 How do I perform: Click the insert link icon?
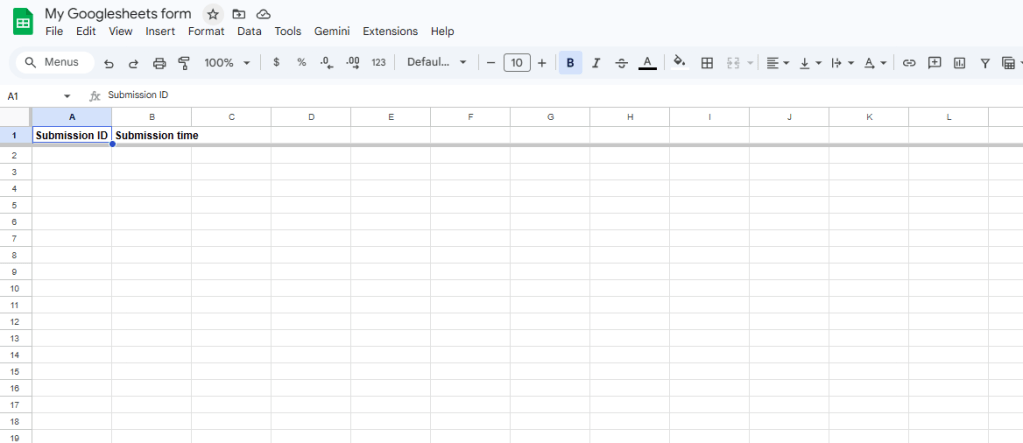click(x=909, y=63)
